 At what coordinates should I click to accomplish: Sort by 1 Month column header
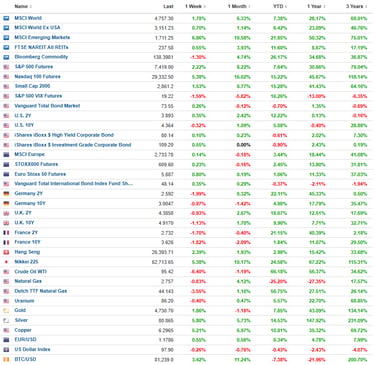click(239, 6)
